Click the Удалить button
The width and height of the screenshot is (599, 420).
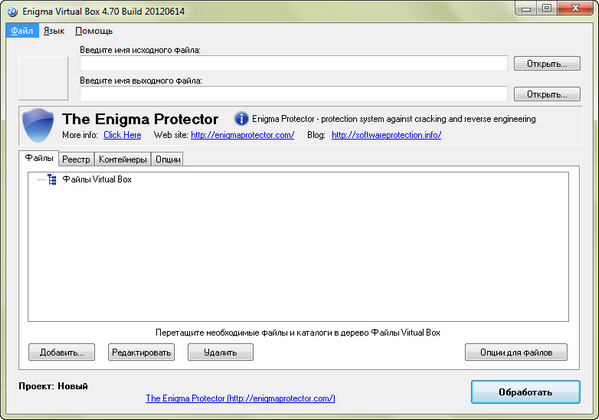220,352
